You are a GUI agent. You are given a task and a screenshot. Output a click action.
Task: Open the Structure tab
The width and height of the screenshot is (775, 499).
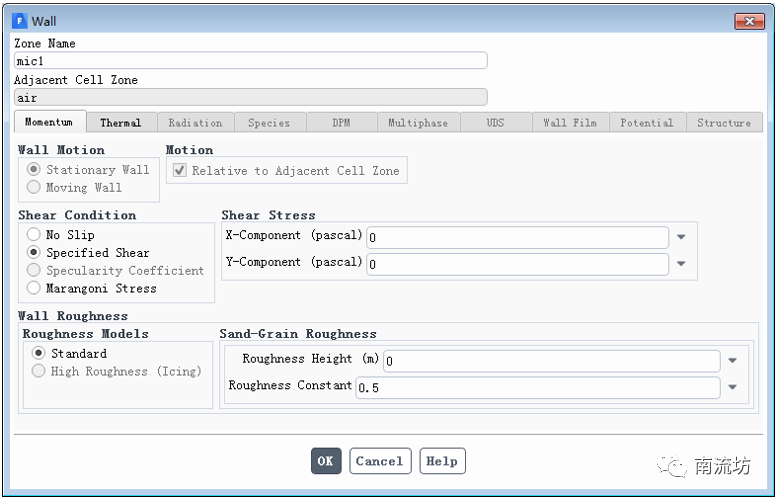click(x=725, y=123)
